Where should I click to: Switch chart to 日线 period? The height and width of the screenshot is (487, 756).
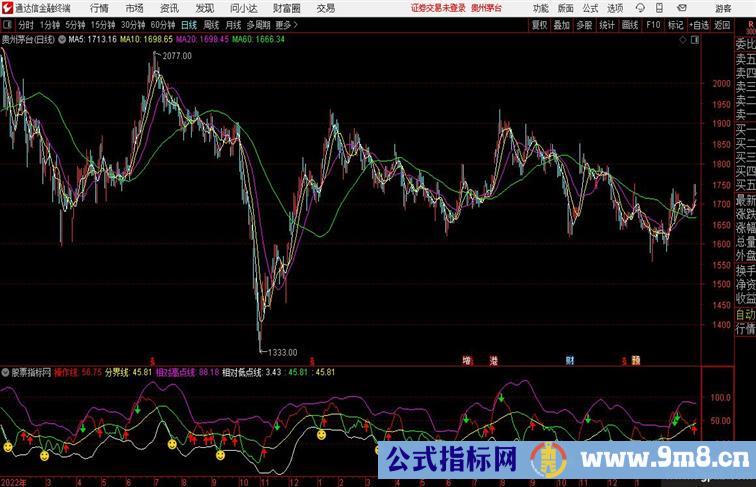coord(188,25)
